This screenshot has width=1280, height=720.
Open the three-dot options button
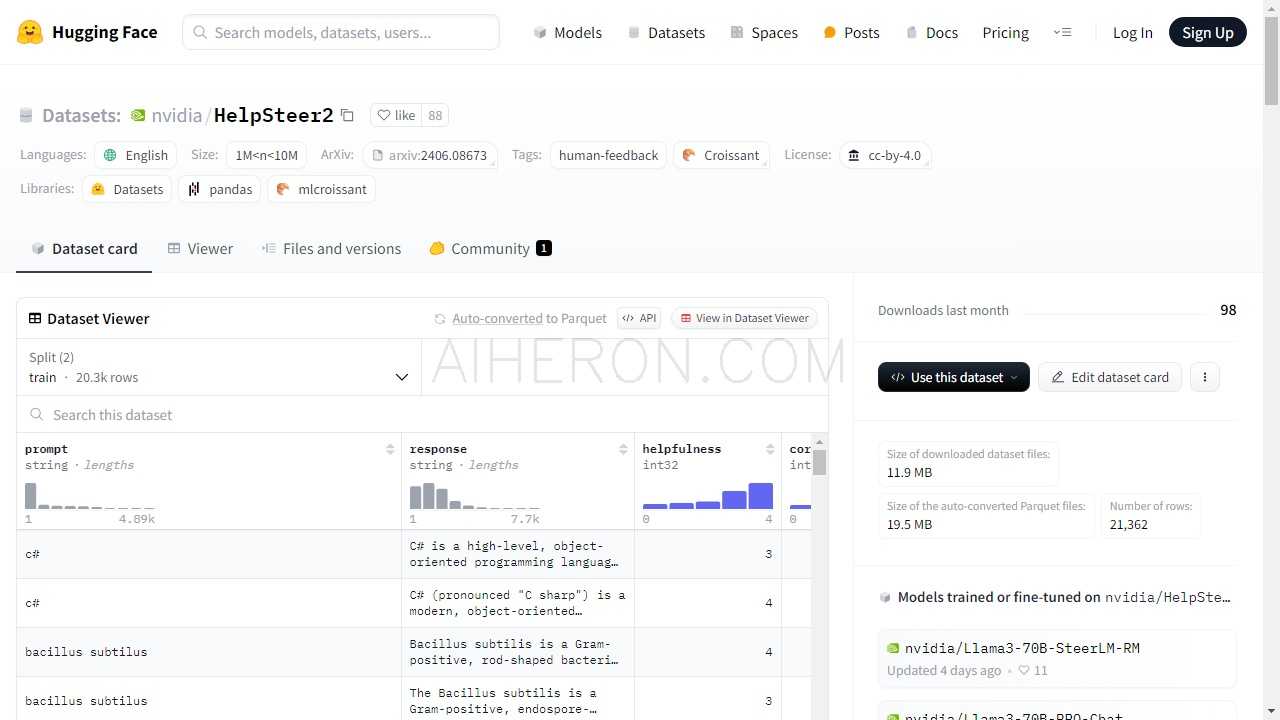point(1205,377)
